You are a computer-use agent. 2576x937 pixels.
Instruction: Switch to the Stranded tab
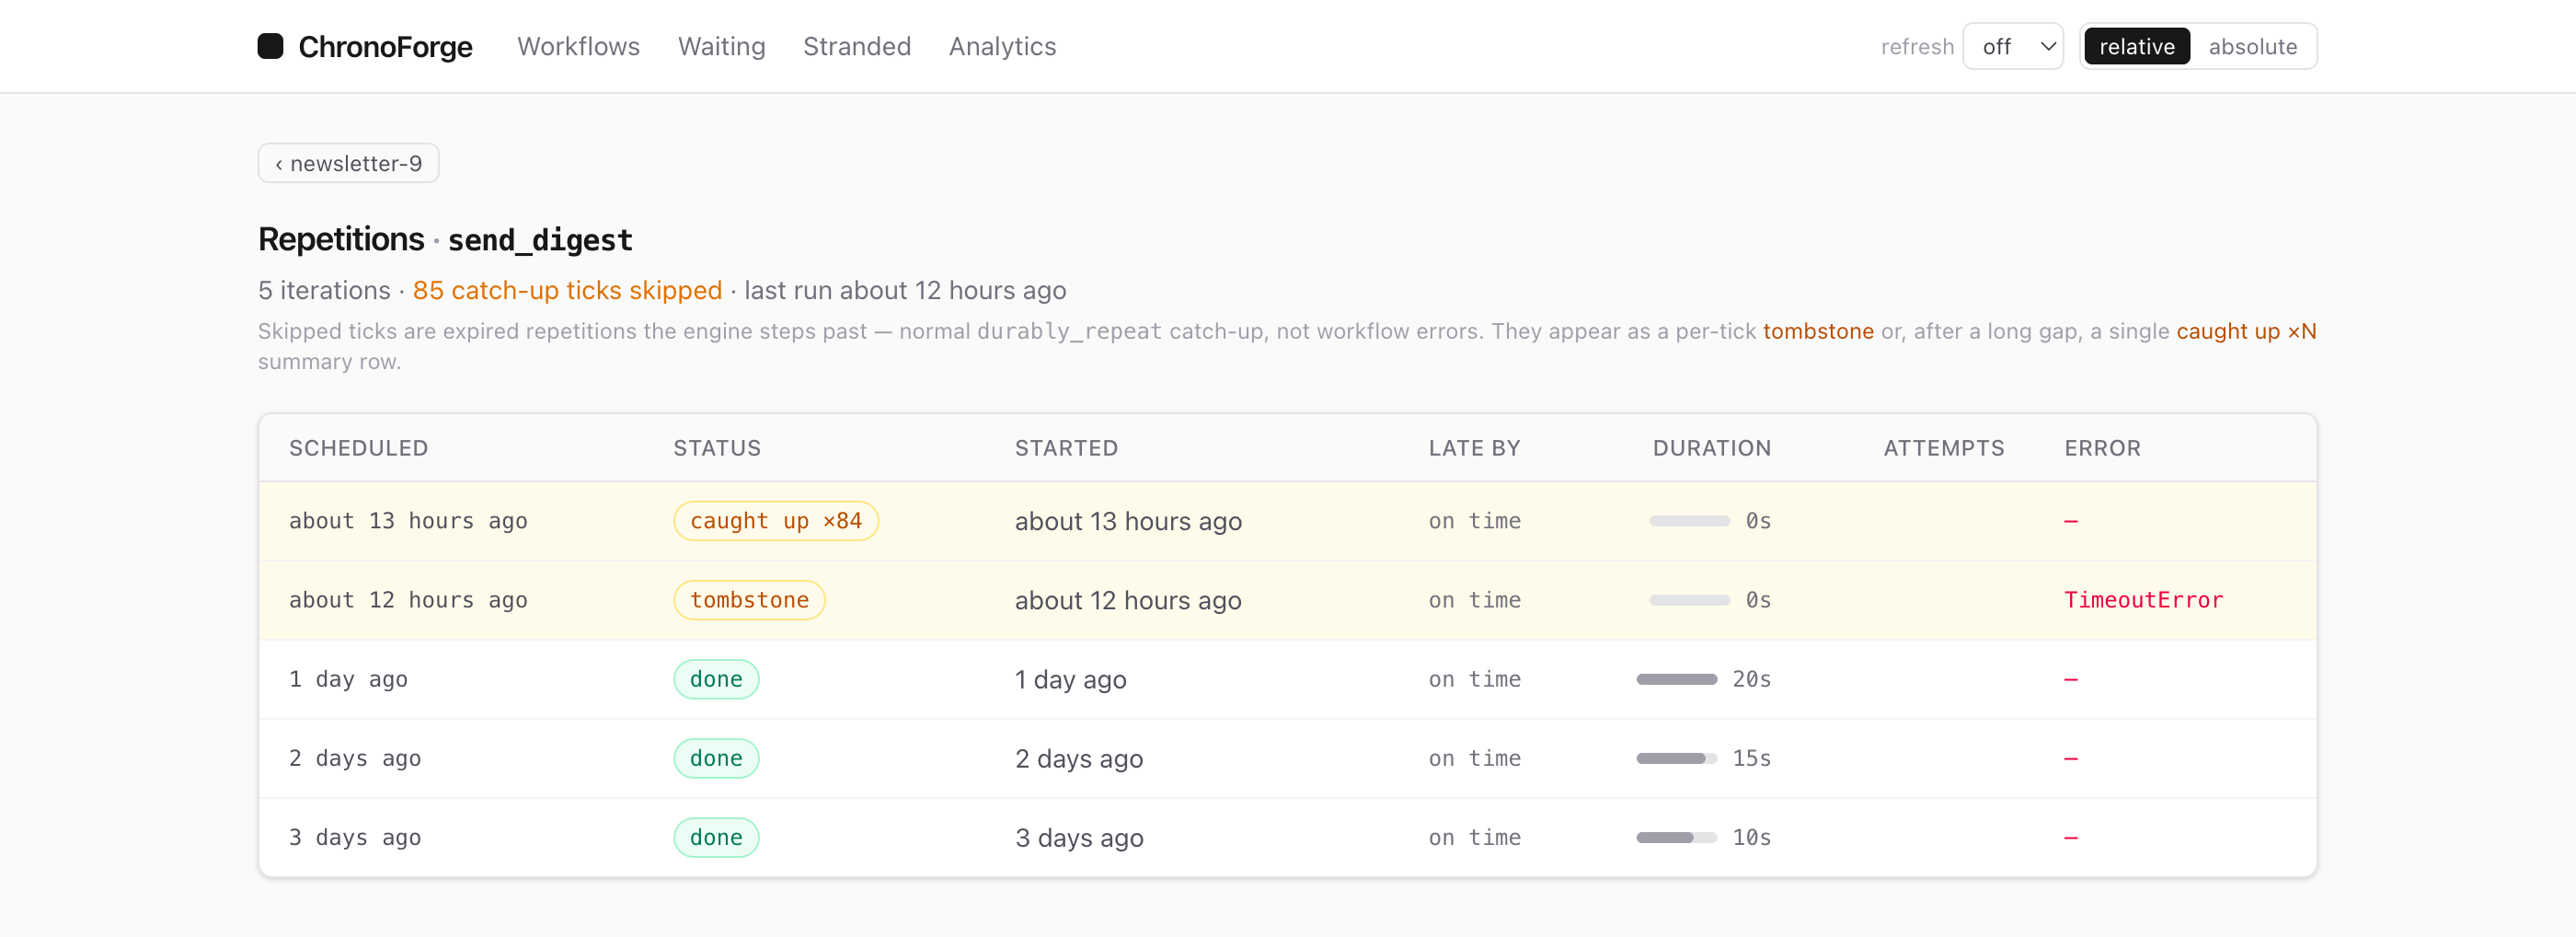(x=856, y=46)
